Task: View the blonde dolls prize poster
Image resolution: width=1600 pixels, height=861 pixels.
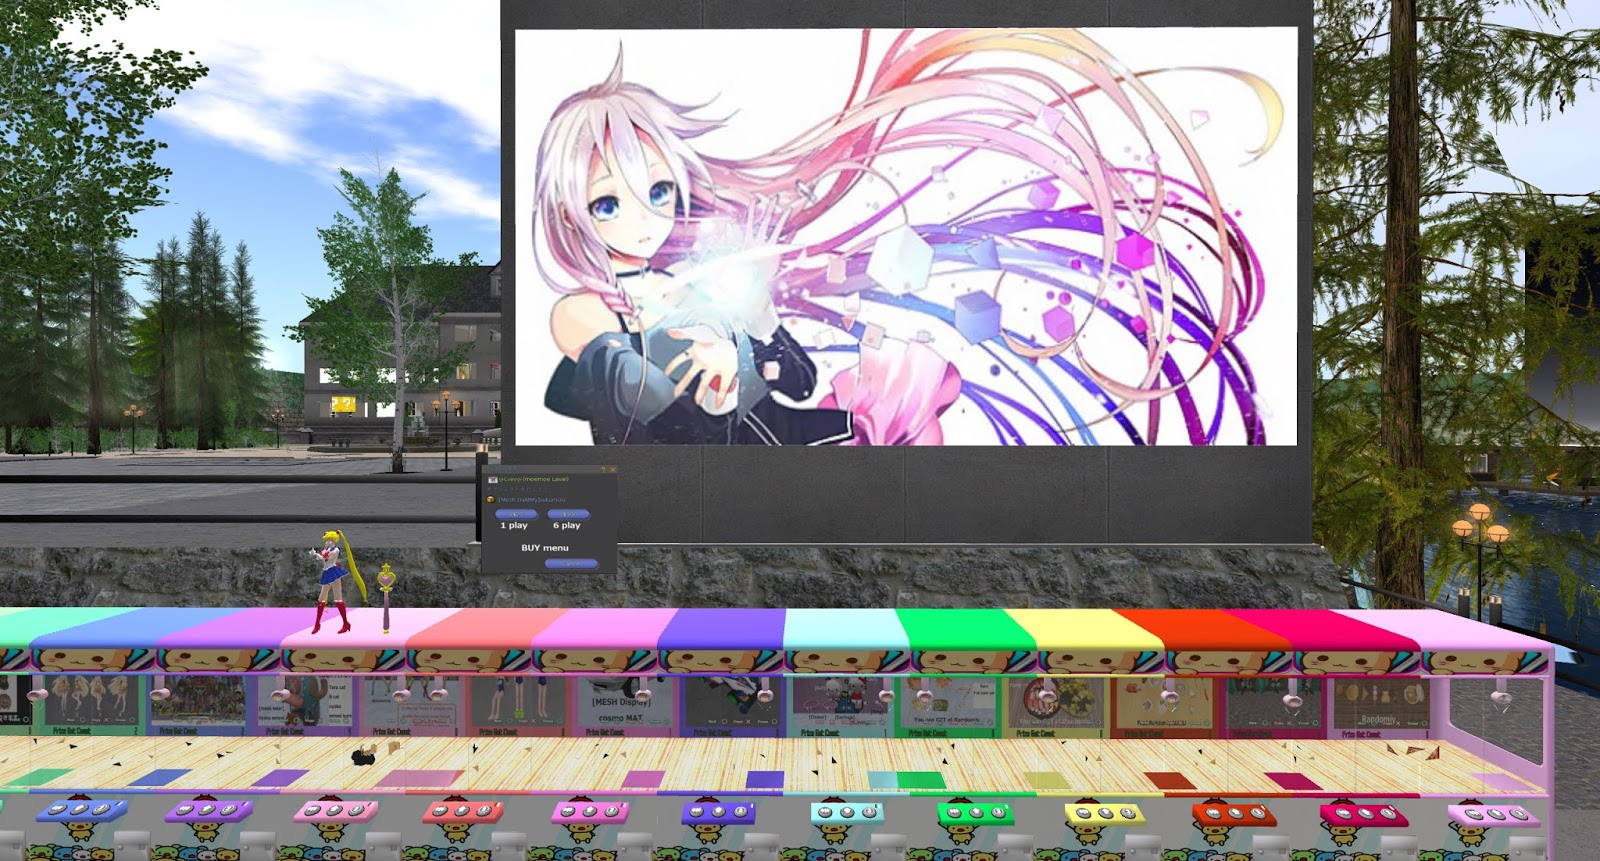Action: click(x=92, y=702)
